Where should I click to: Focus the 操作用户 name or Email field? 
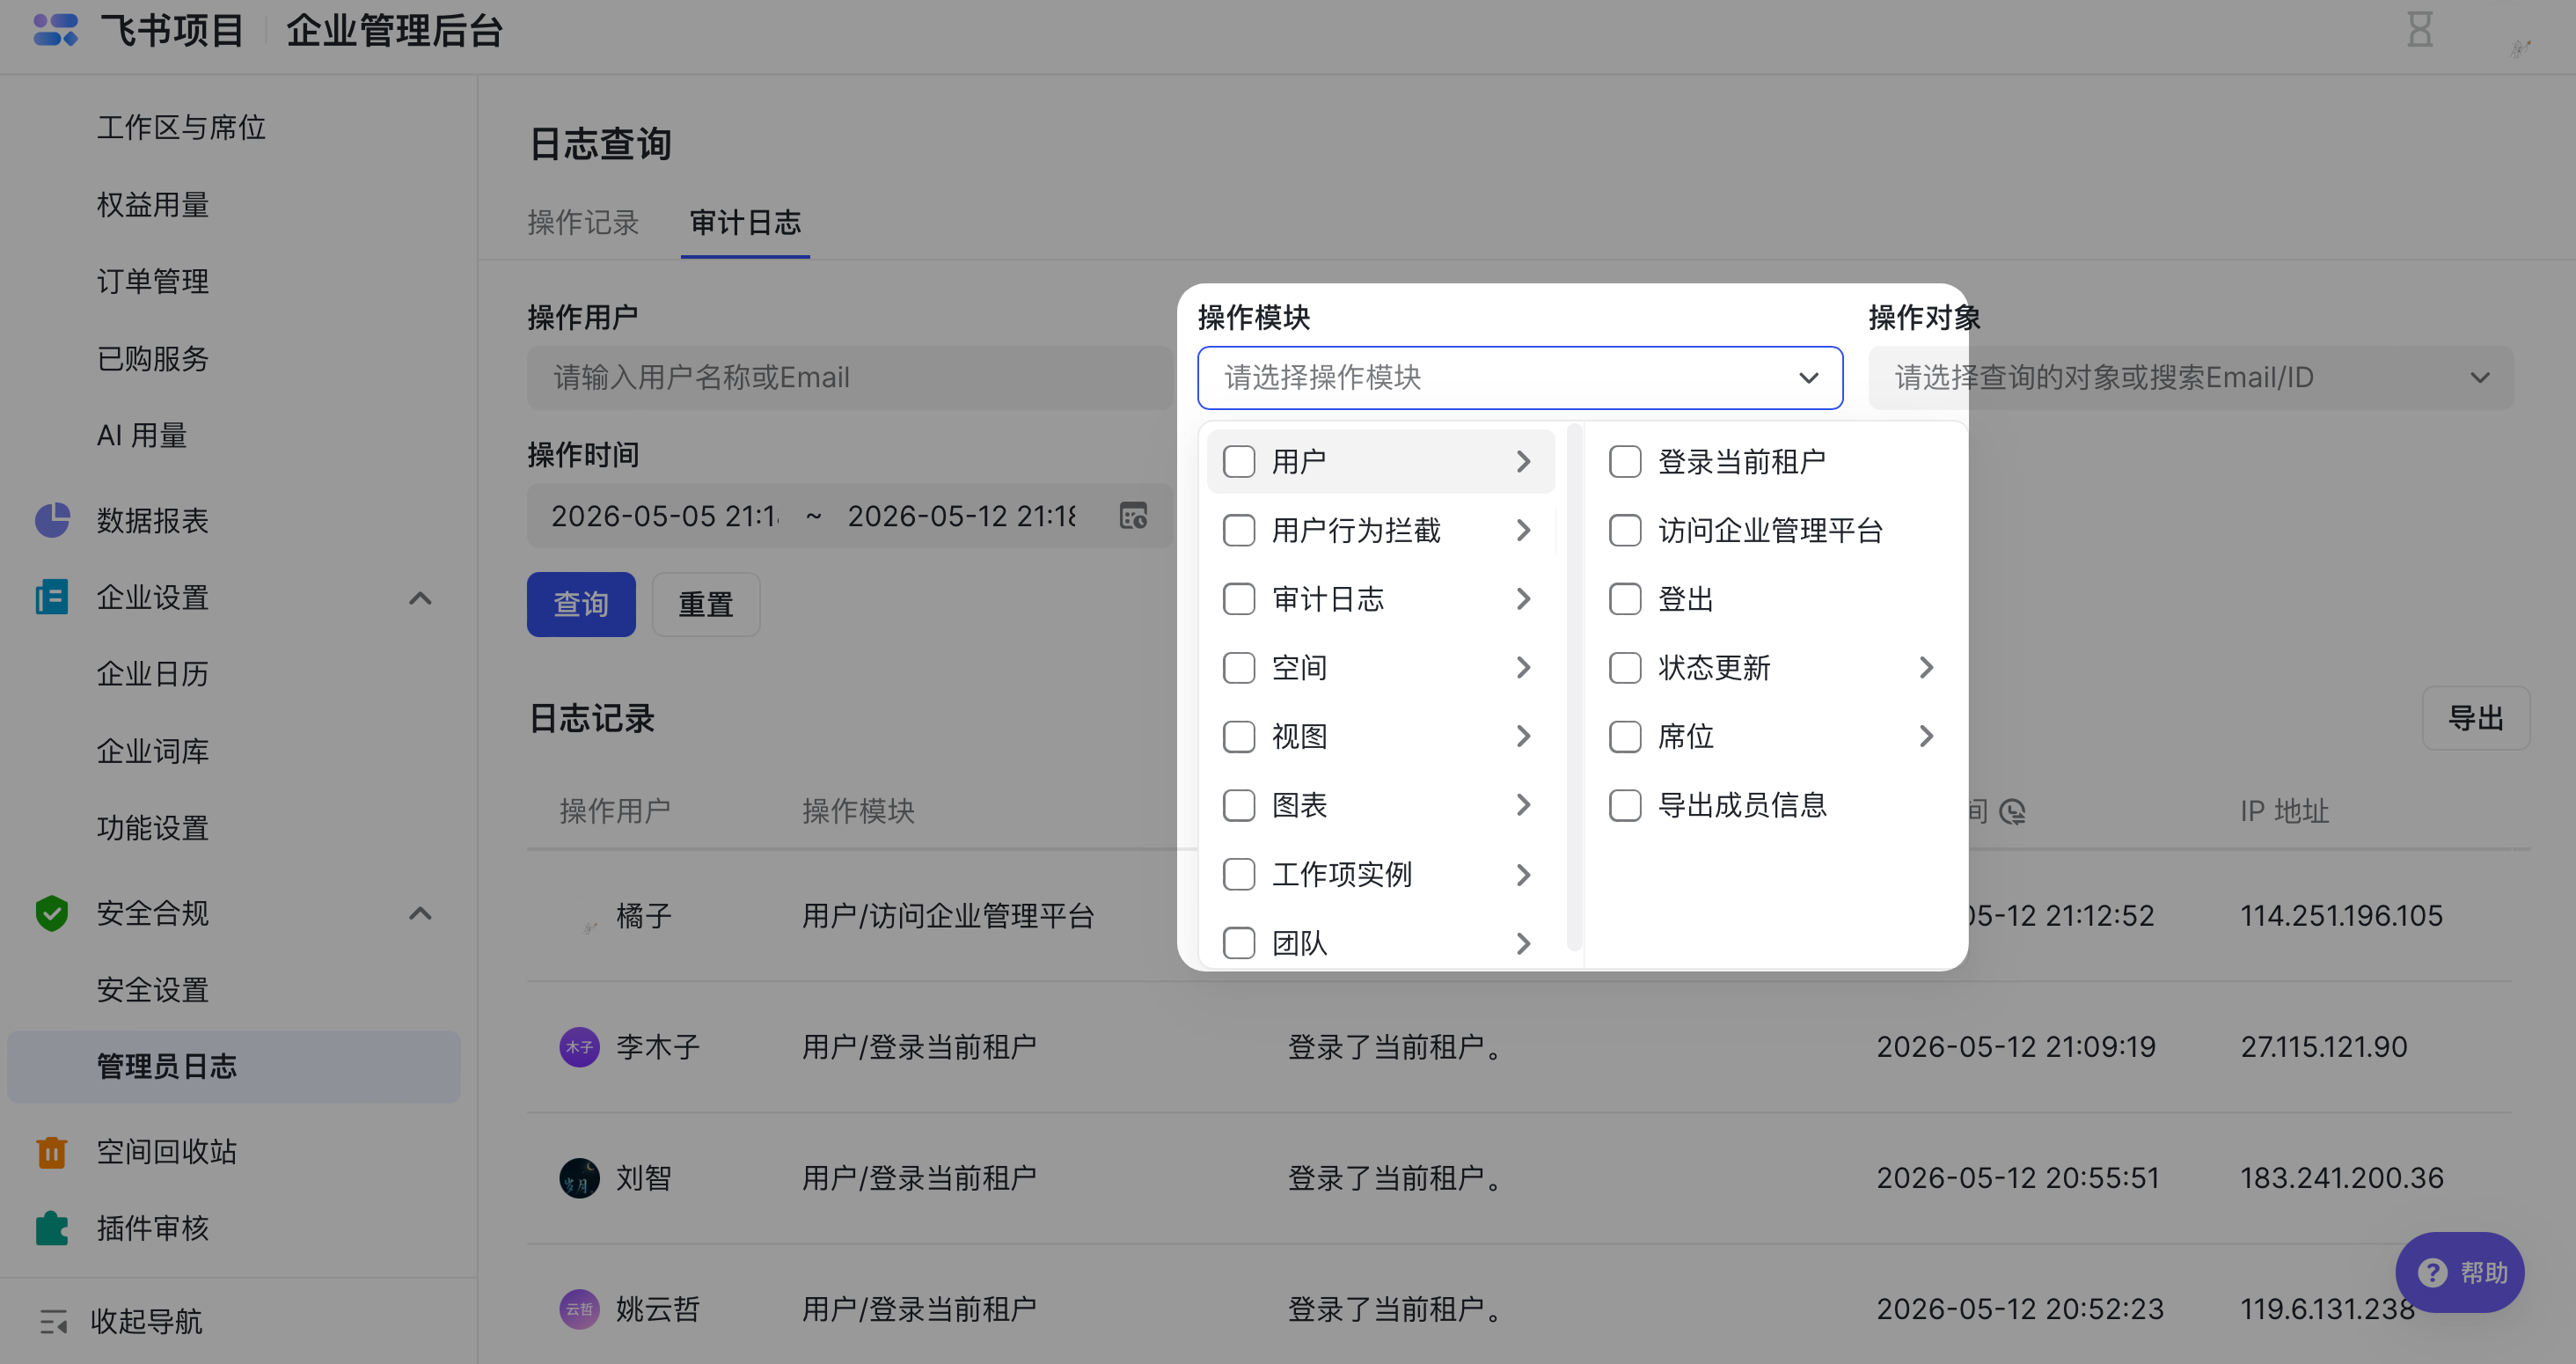850,378
